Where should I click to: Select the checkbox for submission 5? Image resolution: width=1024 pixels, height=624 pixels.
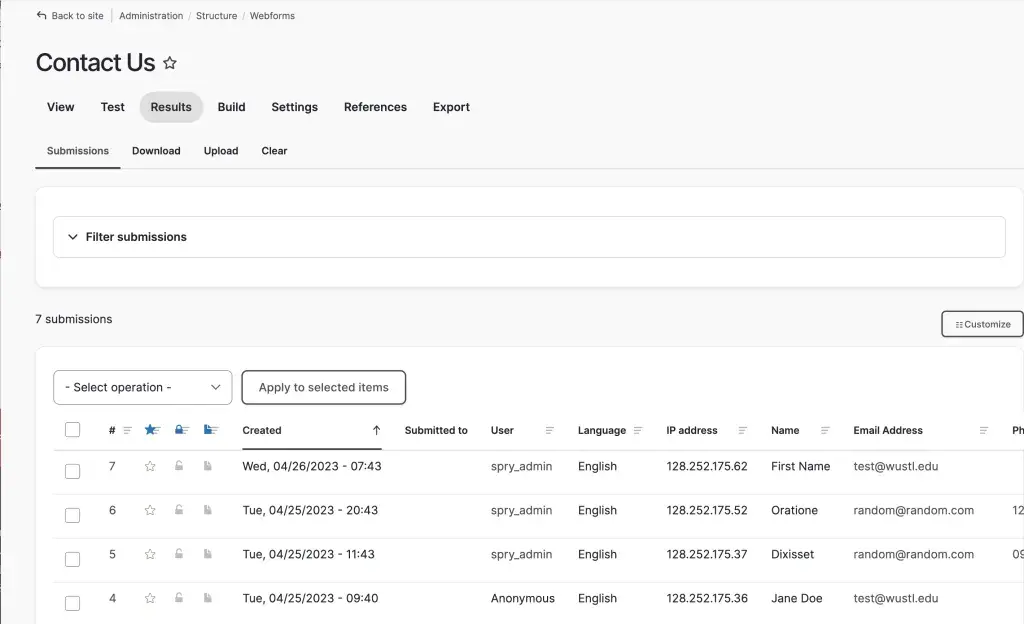[x=72, y=559]
